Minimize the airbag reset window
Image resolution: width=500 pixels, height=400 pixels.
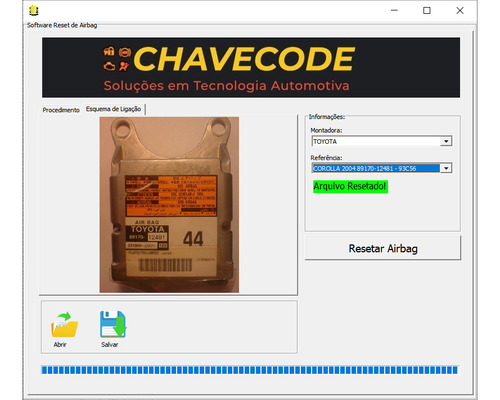coord(394,11)
